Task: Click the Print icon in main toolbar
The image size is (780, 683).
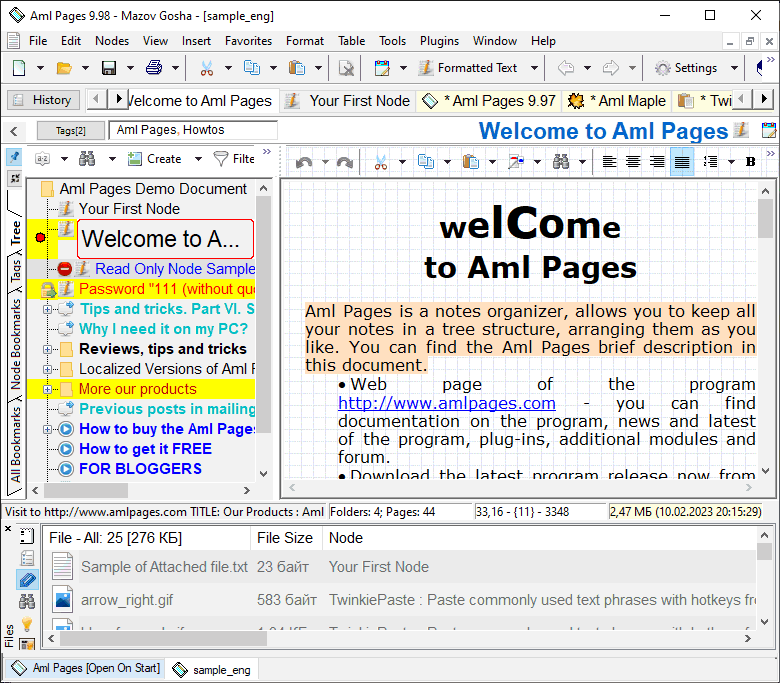Action: pos(154,68)
